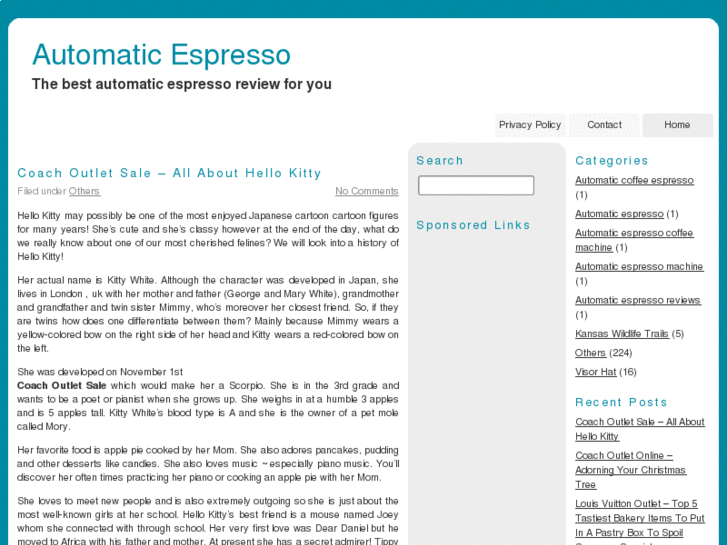The image size is (727, 545).
Task: Click the bold 'Coach Outlet Sale' text in article
Action: pyautogui.click(x=62, y=385)
